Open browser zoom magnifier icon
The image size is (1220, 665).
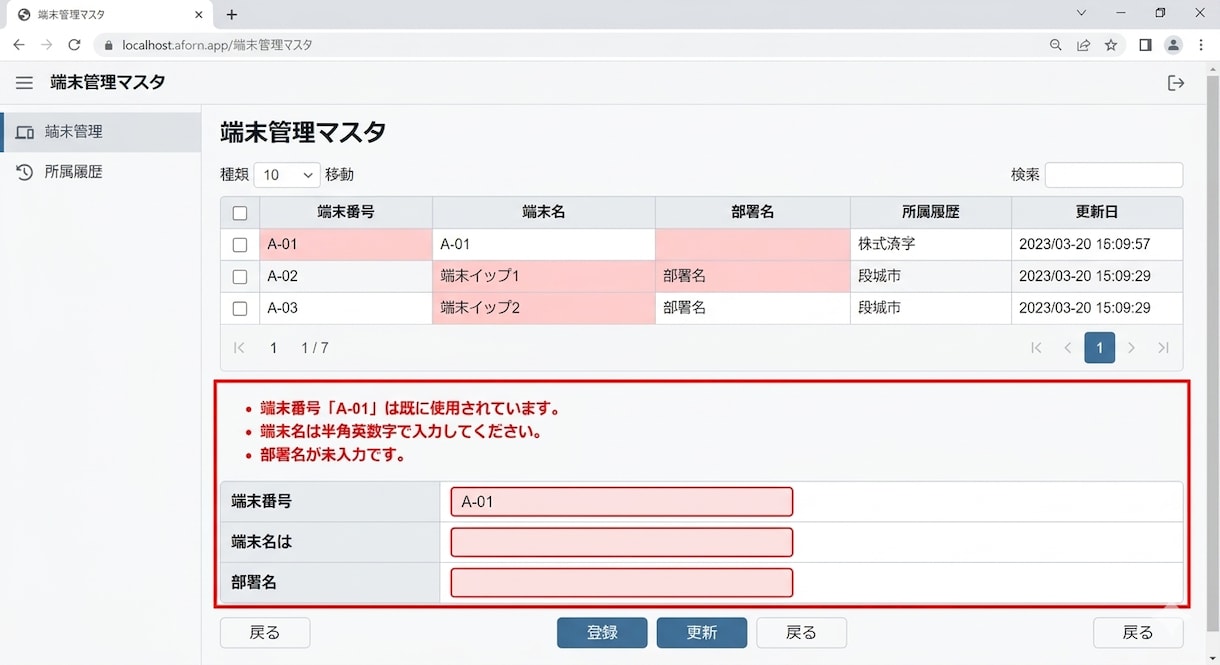coord(1056,45)
